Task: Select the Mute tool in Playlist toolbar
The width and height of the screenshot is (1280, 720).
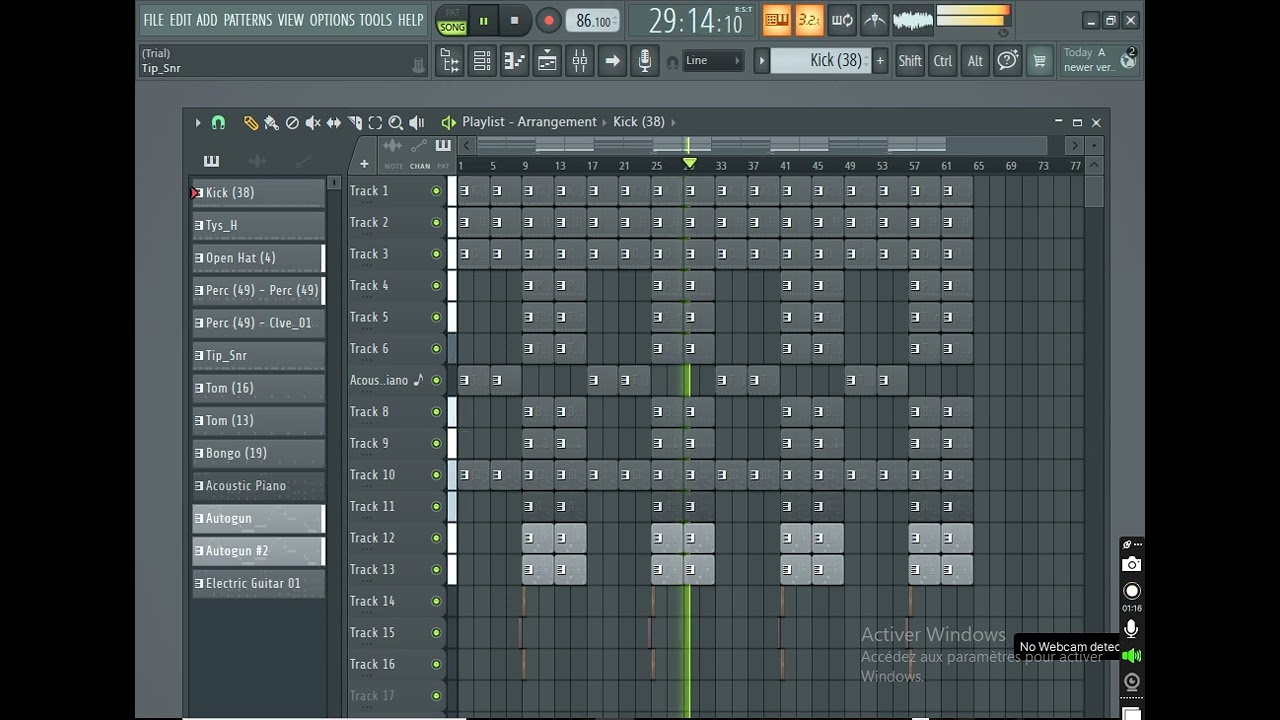Action: [313, 123]
